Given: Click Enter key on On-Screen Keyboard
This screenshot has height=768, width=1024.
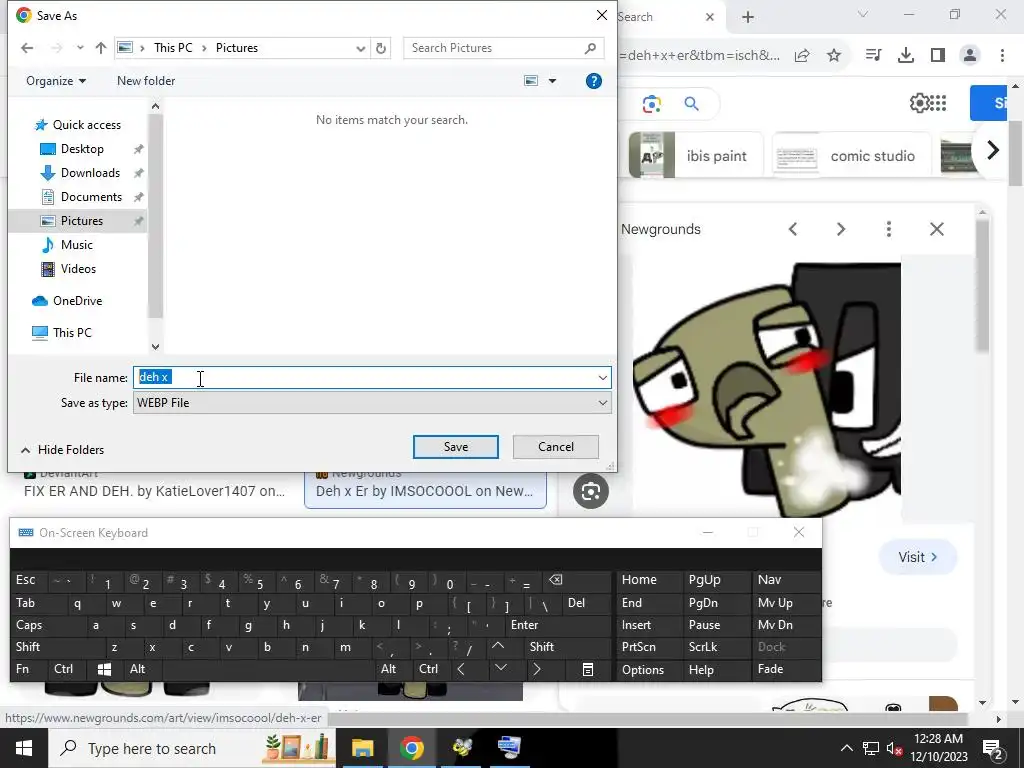Looking at the screenshot, I should pyautogui.click(x=558, y=625).
